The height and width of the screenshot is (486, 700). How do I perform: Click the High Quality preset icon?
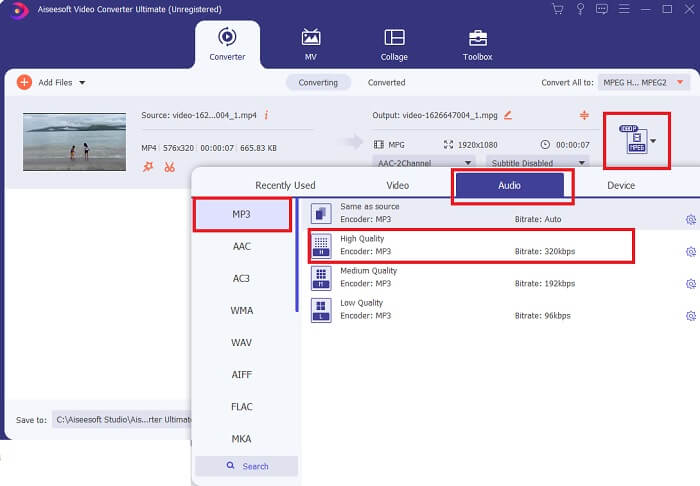pos(321,245)
